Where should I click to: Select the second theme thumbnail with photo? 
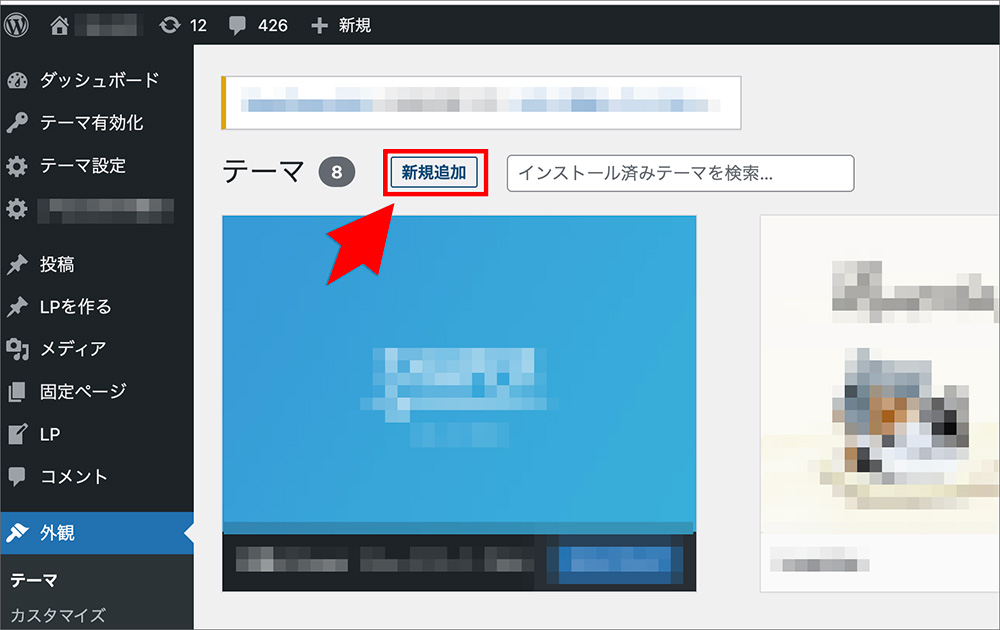coord(879,374)
